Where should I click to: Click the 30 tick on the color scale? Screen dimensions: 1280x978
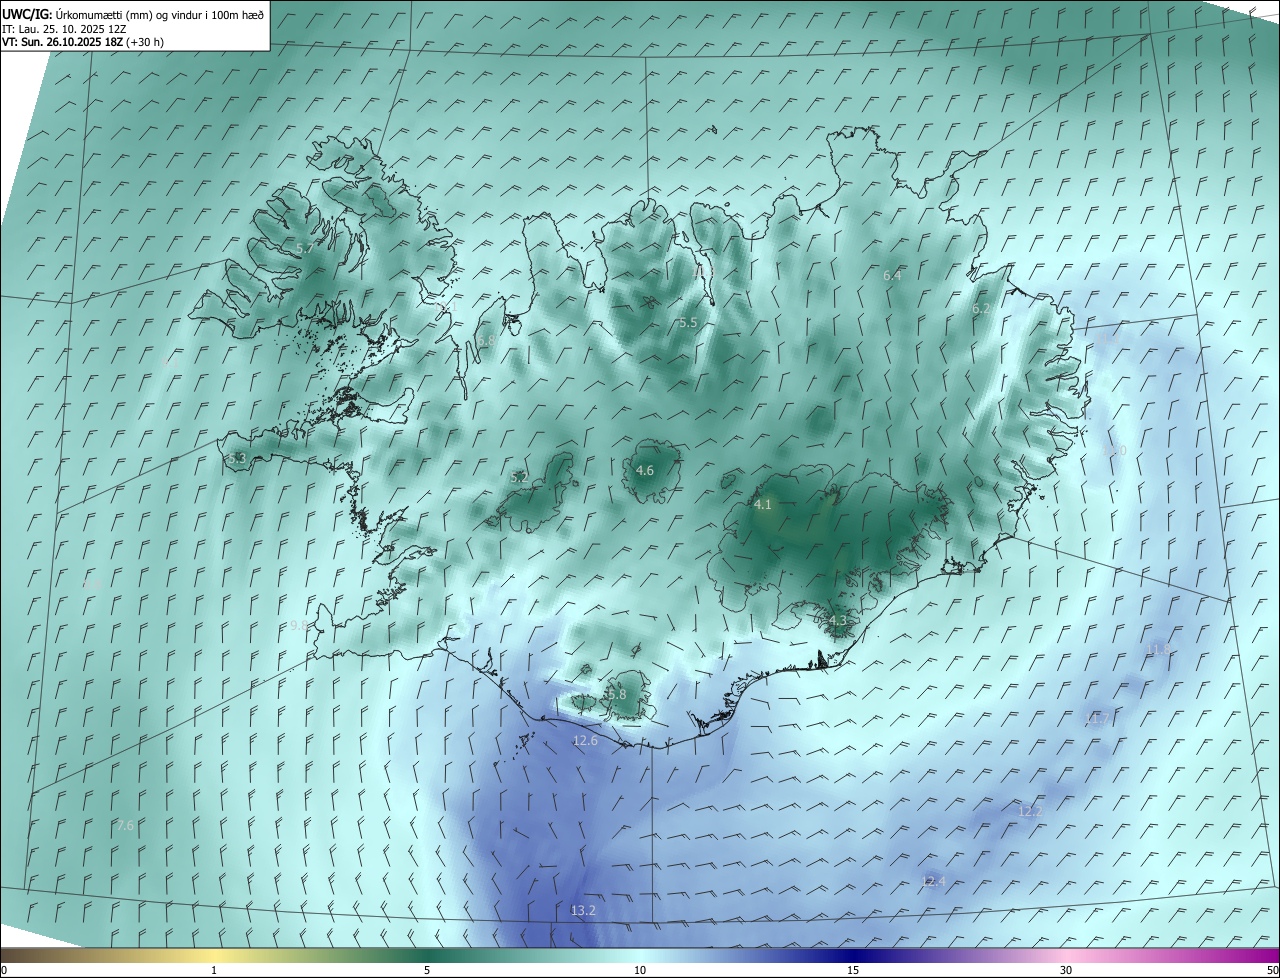coord(1066,970)
